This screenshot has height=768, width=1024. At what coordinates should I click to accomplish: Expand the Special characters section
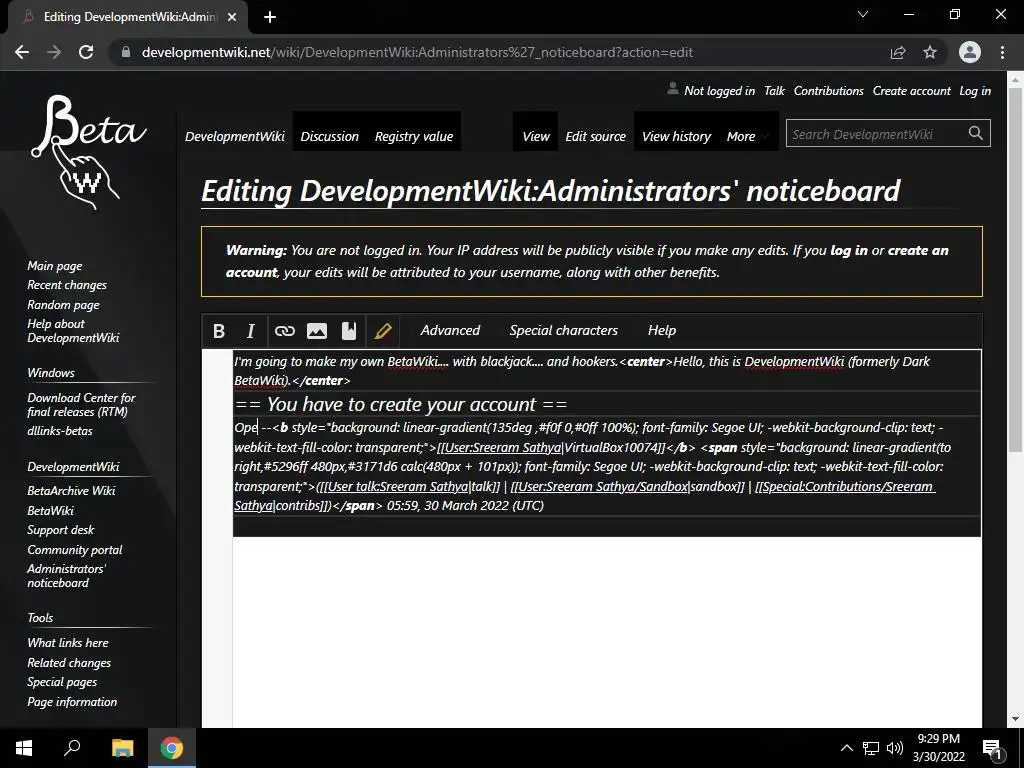(564, 330)
